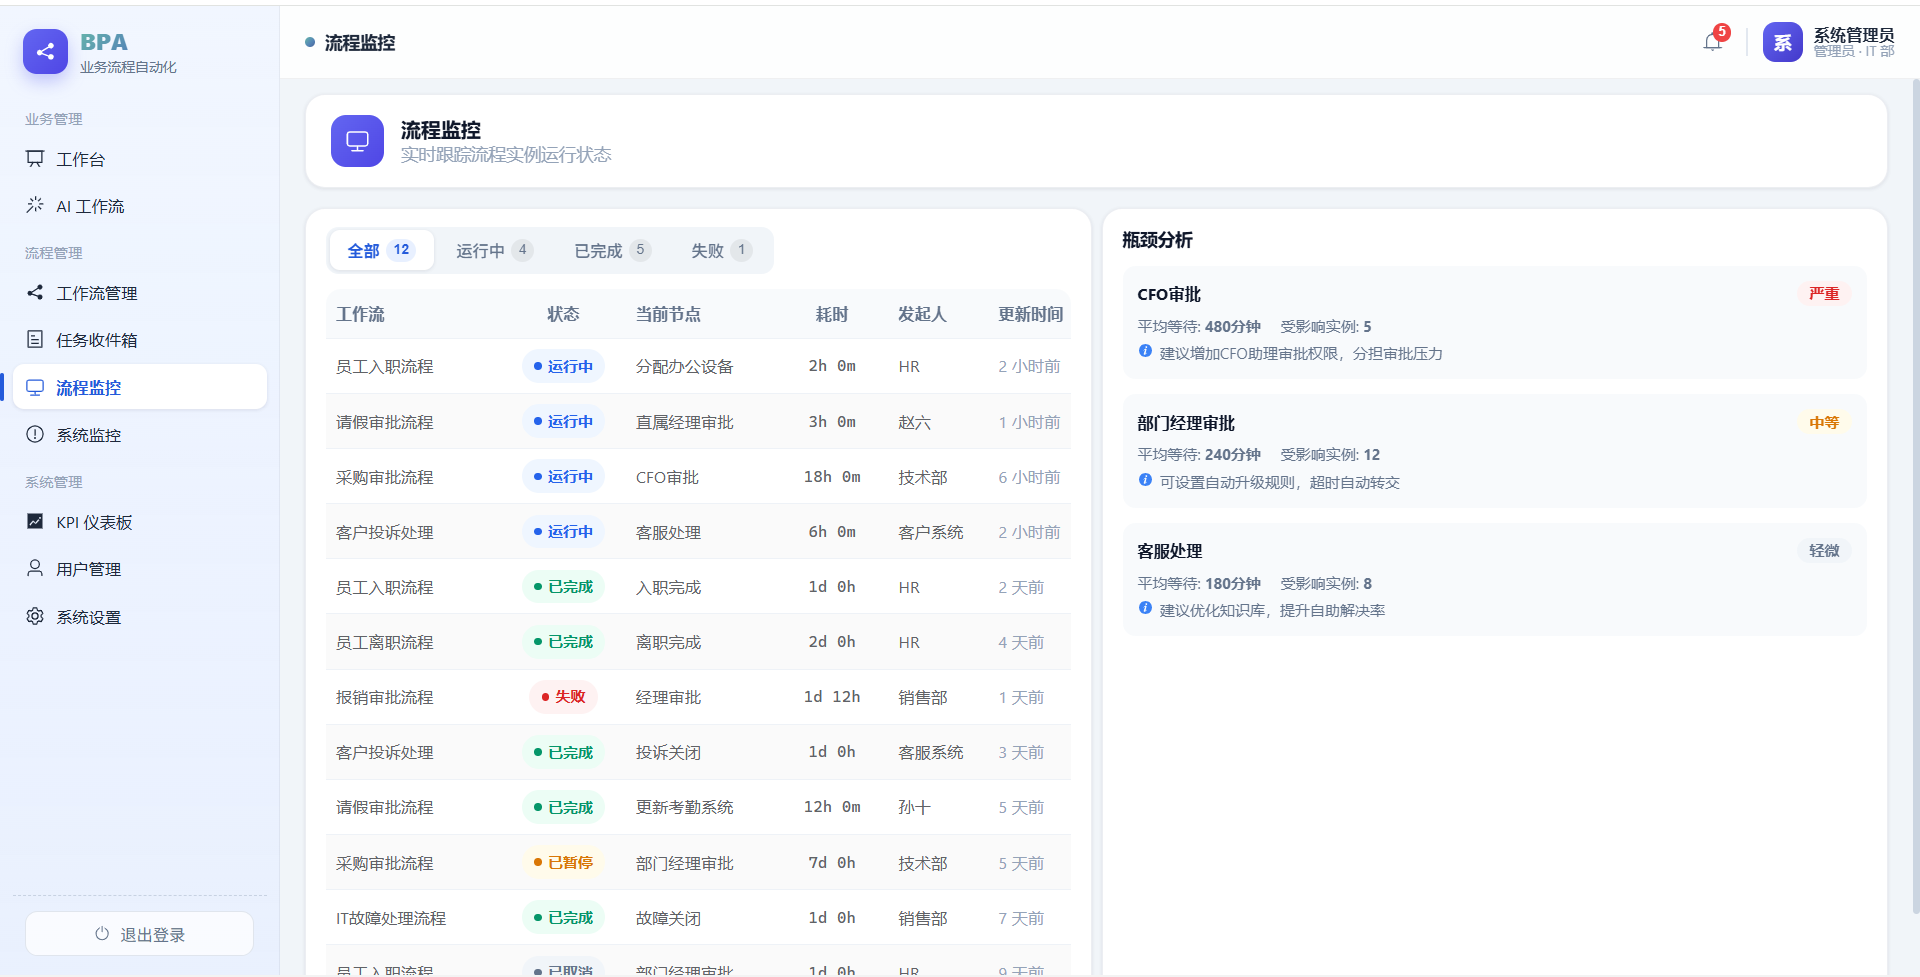Click the 工作流 column header
Viewport: 1920px width, 977px height.
(x=360, y=314)
